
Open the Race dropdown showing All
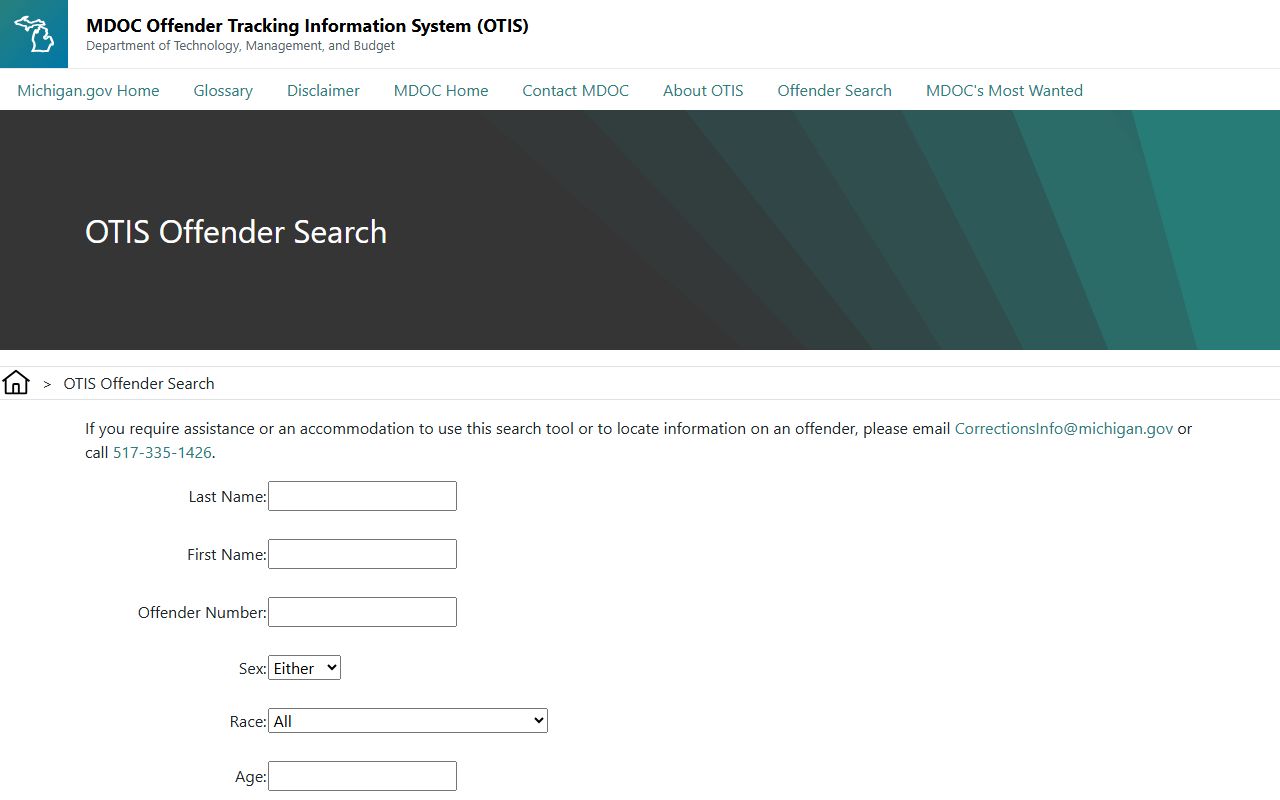pyautogui.click(x=408, y=721)
